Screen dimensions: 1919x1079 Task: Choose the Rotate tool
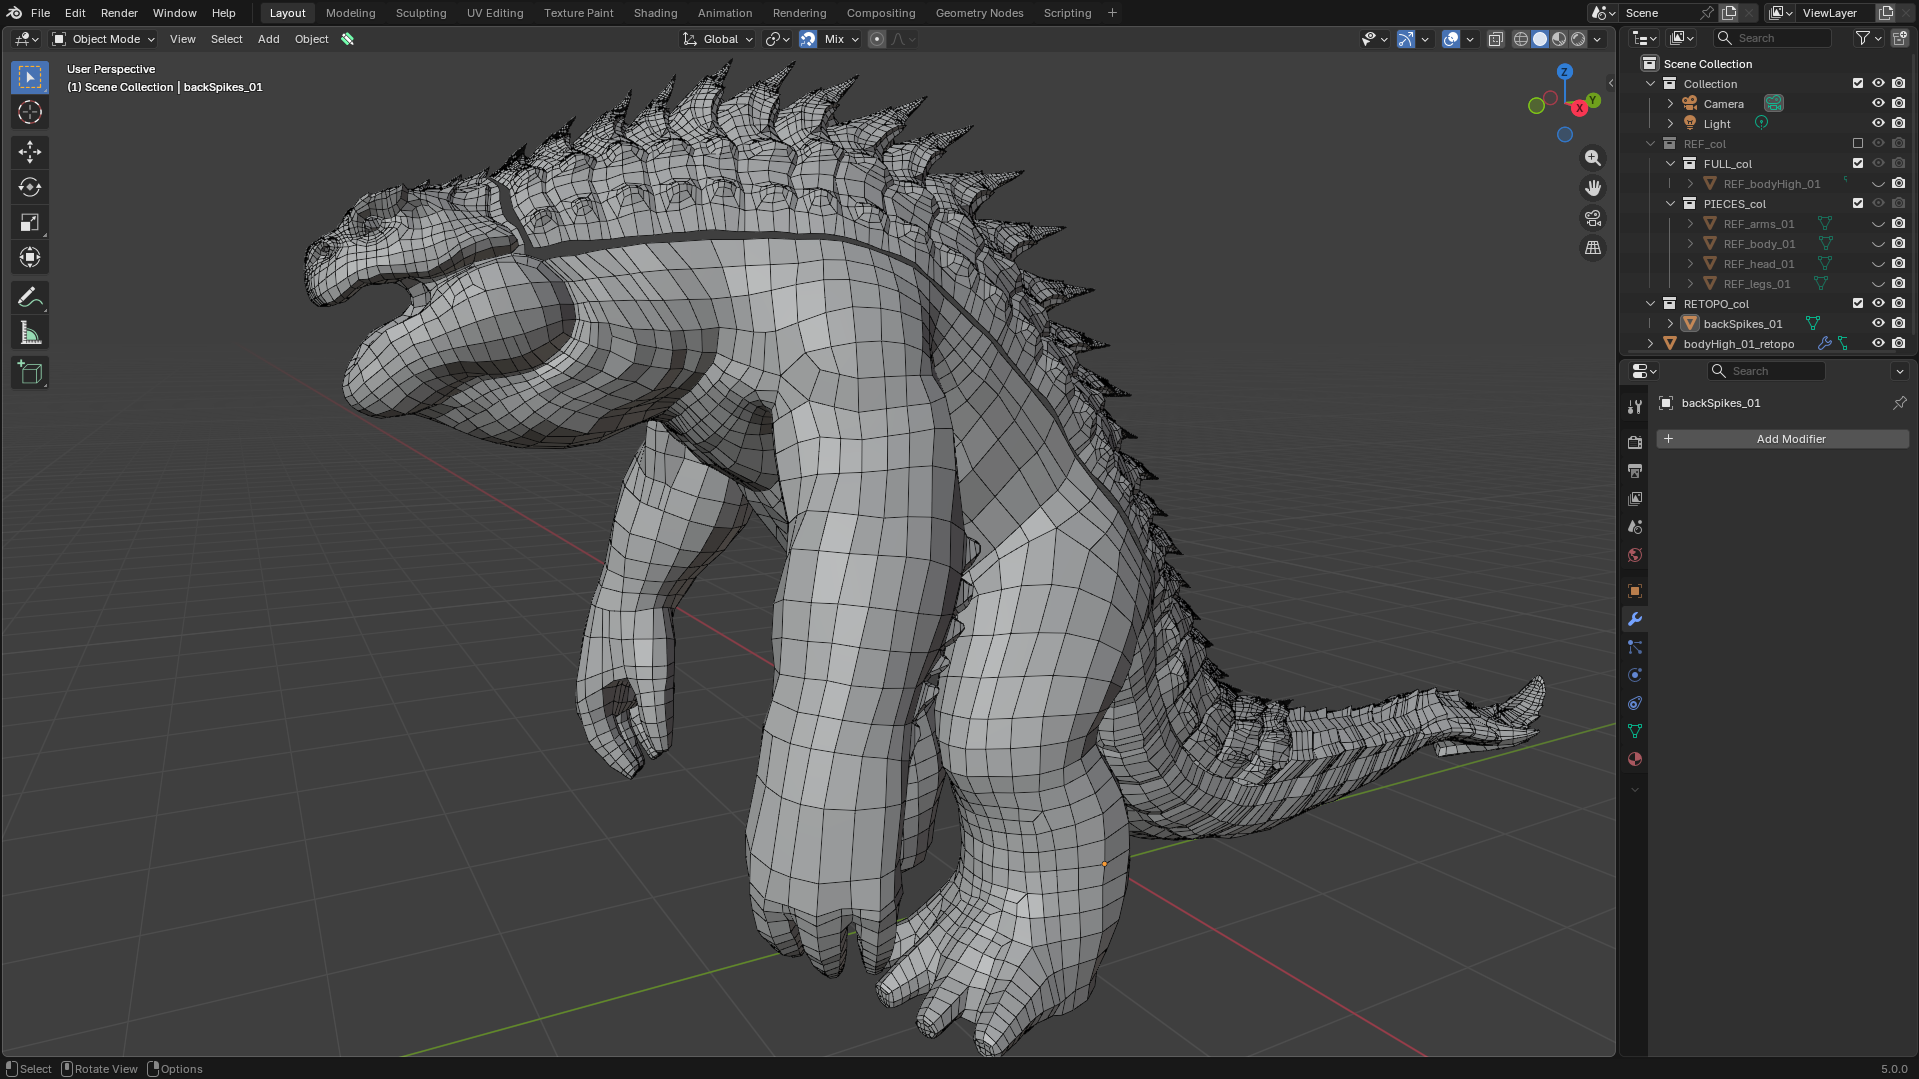point(30,187)
